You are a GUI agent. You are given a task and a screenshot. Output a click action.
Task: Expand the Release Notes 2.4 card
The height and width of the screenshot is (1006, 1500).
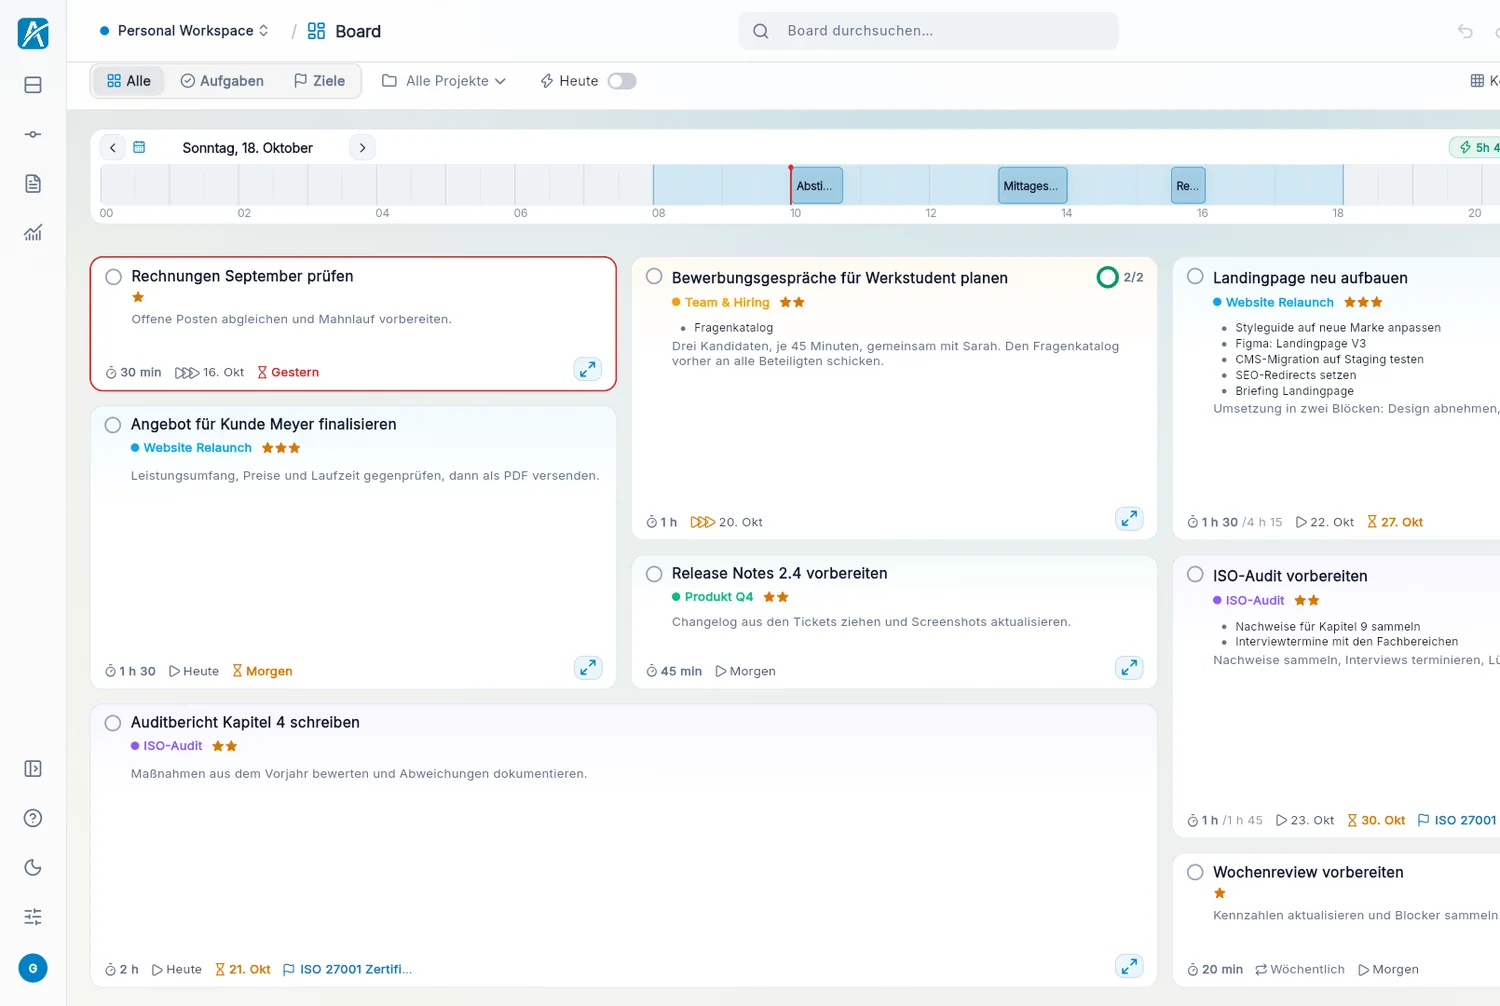point(1129,667)
